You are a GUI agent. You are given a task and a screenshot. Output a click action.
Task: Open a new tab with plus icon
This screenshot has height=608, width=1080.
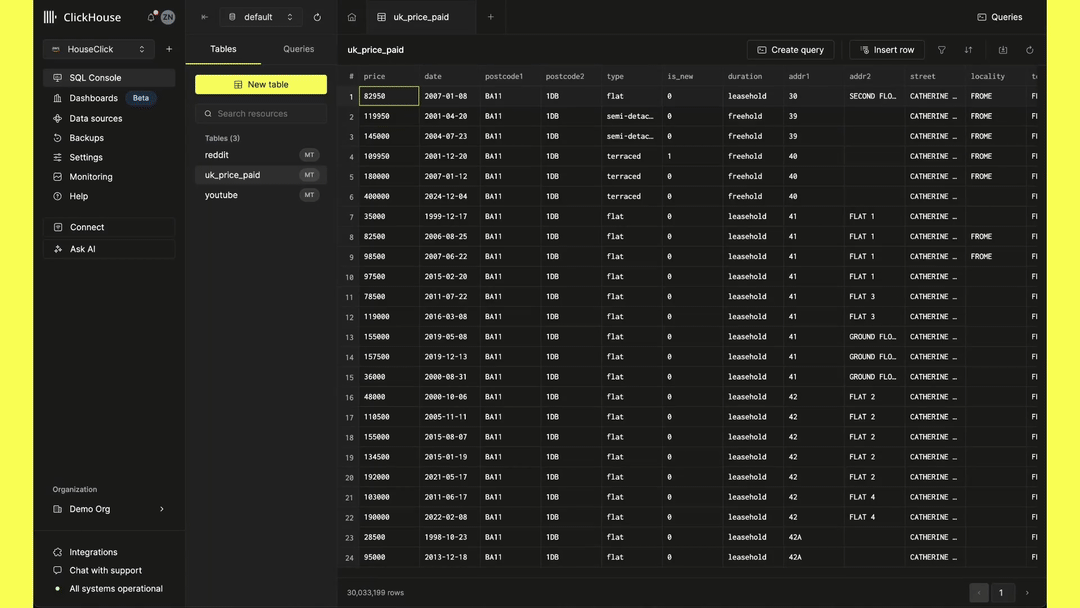click(x=490, y=17)
